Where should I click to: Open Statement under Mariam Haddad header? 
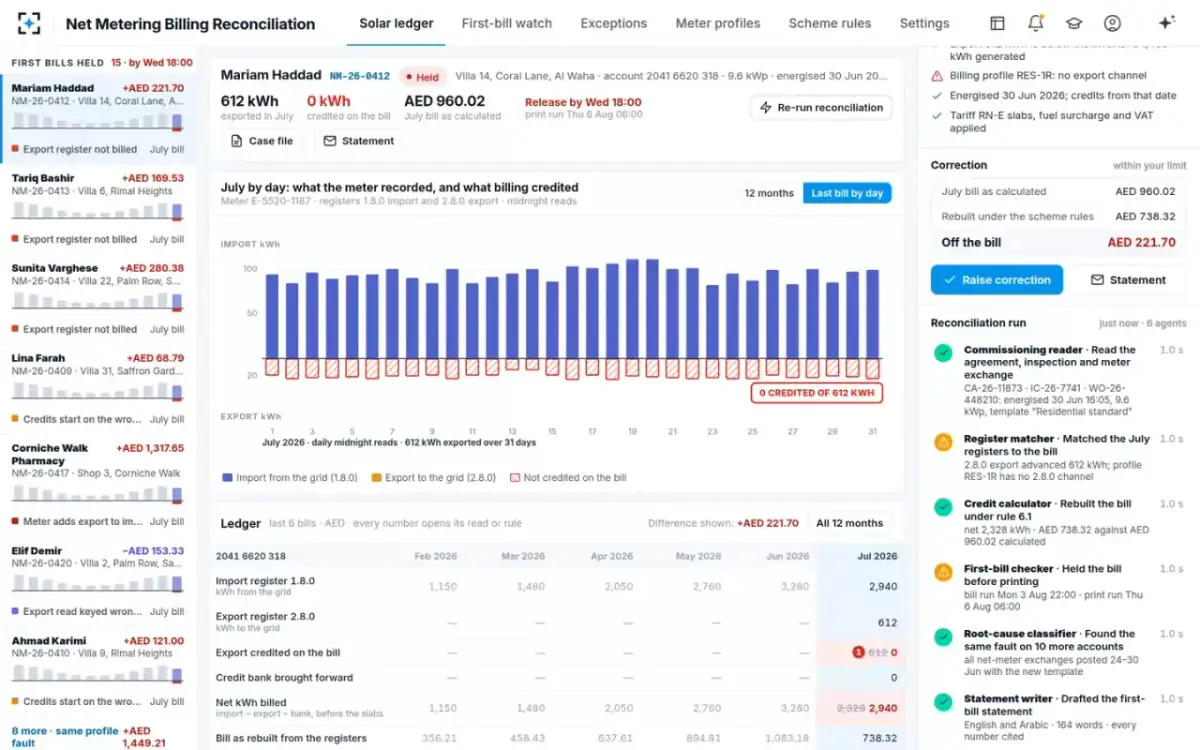(359, 141)
